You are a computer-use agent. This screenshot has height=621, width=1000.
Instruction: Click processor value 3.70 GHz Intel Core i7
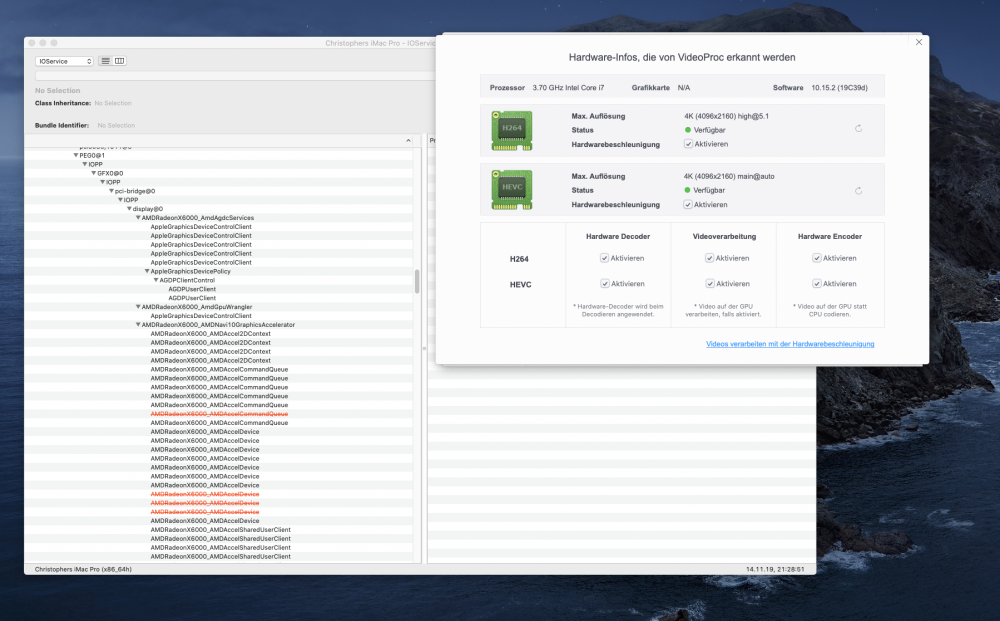point(568,88)
